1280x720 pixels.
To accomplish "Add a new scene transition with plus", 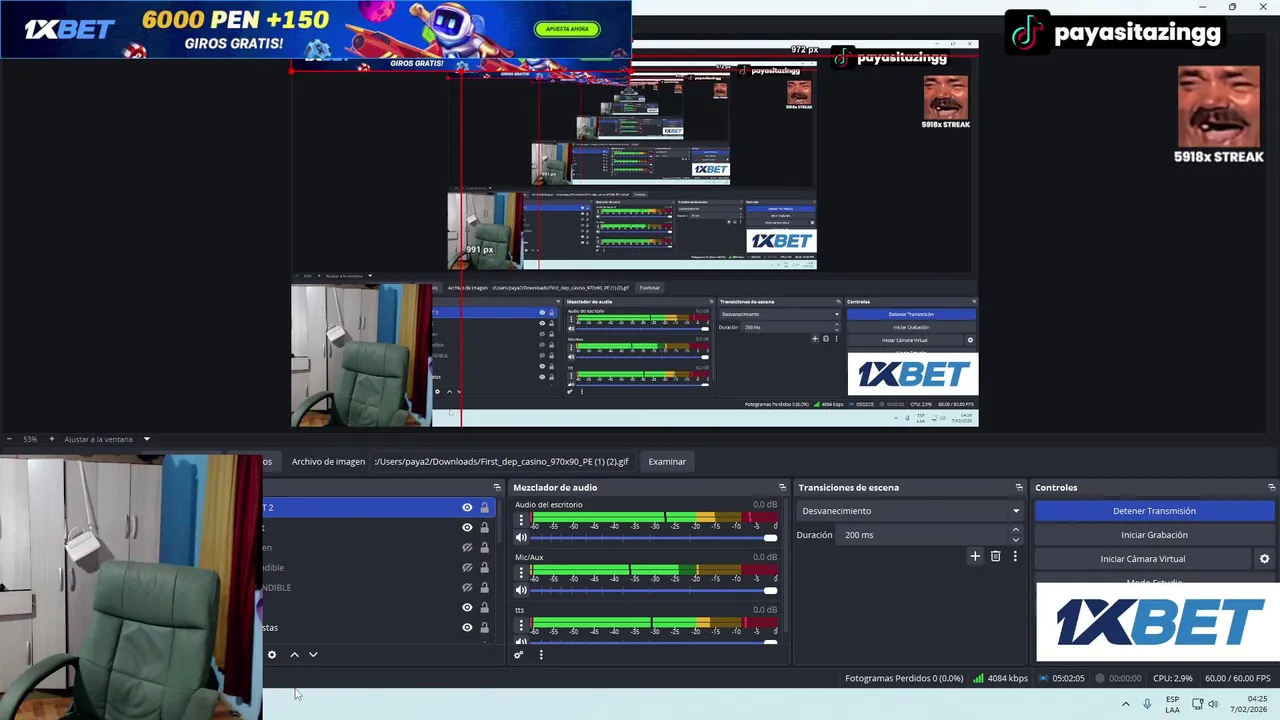I will pos(975,556).
